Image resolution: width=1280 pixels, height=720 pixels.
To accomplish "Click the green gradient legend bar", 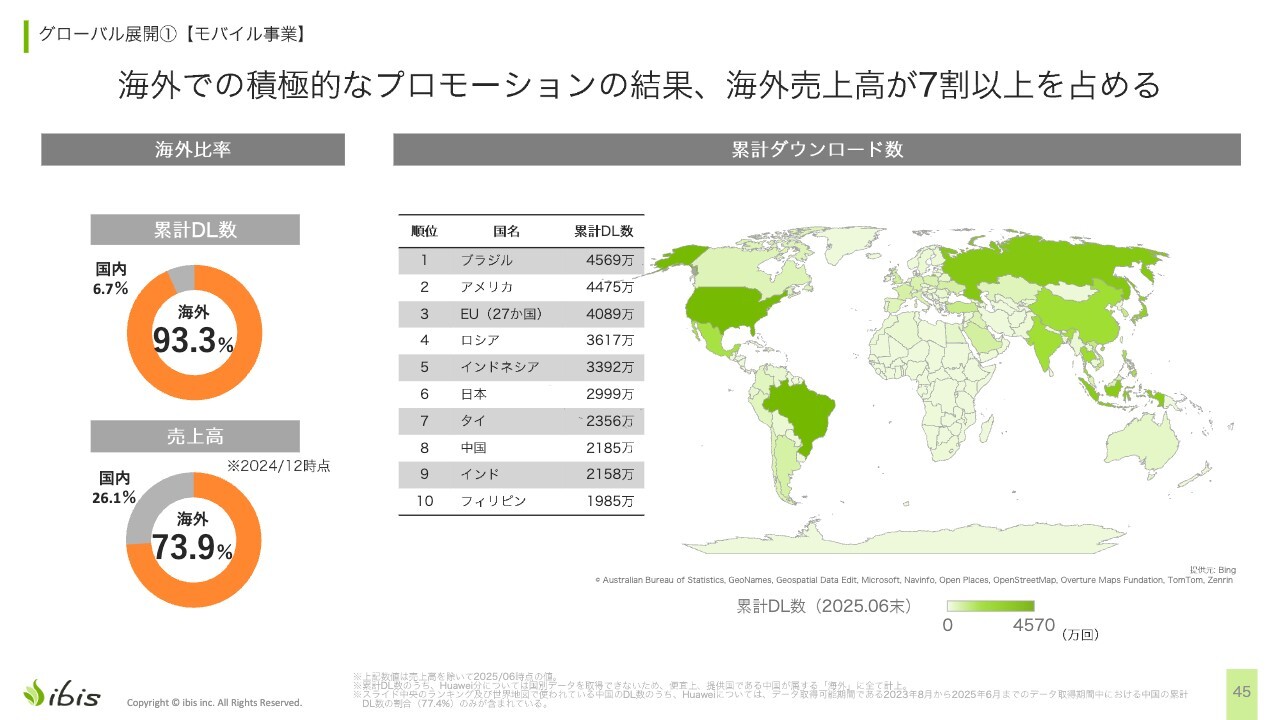I will (x=990, y=606).
